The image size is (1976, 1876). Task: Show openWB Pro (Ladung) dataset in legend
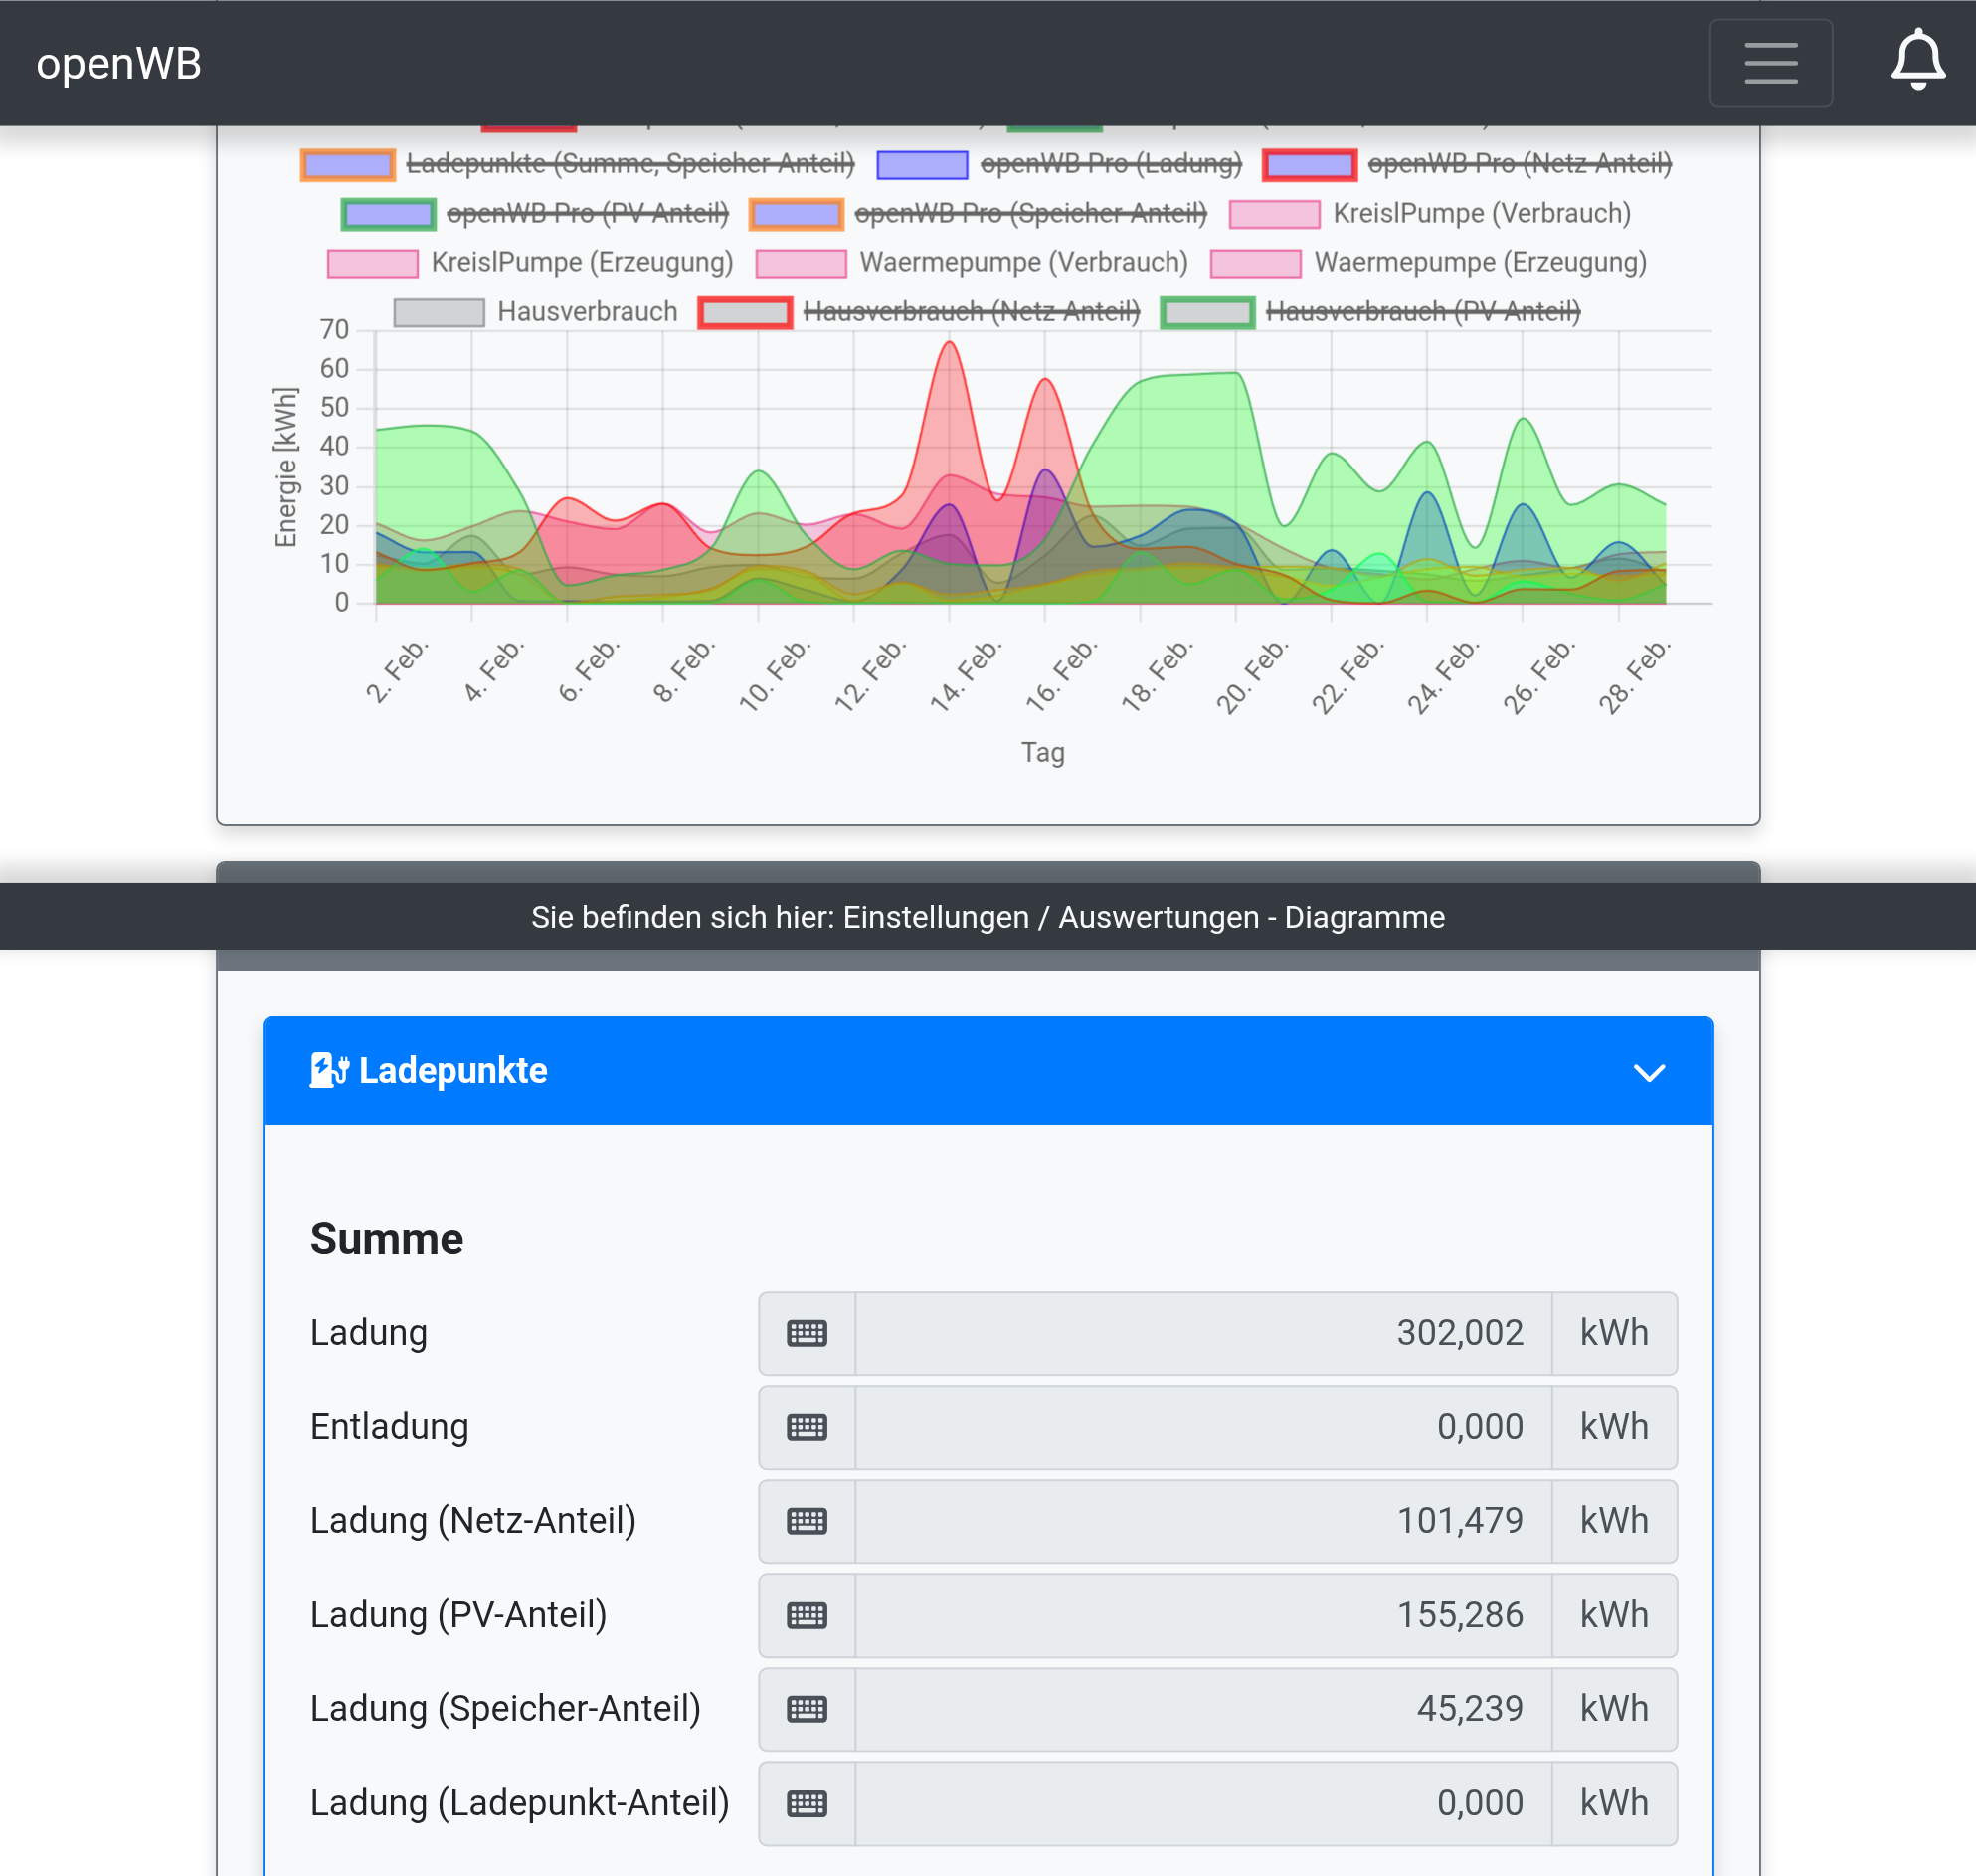pos(1110,164)
